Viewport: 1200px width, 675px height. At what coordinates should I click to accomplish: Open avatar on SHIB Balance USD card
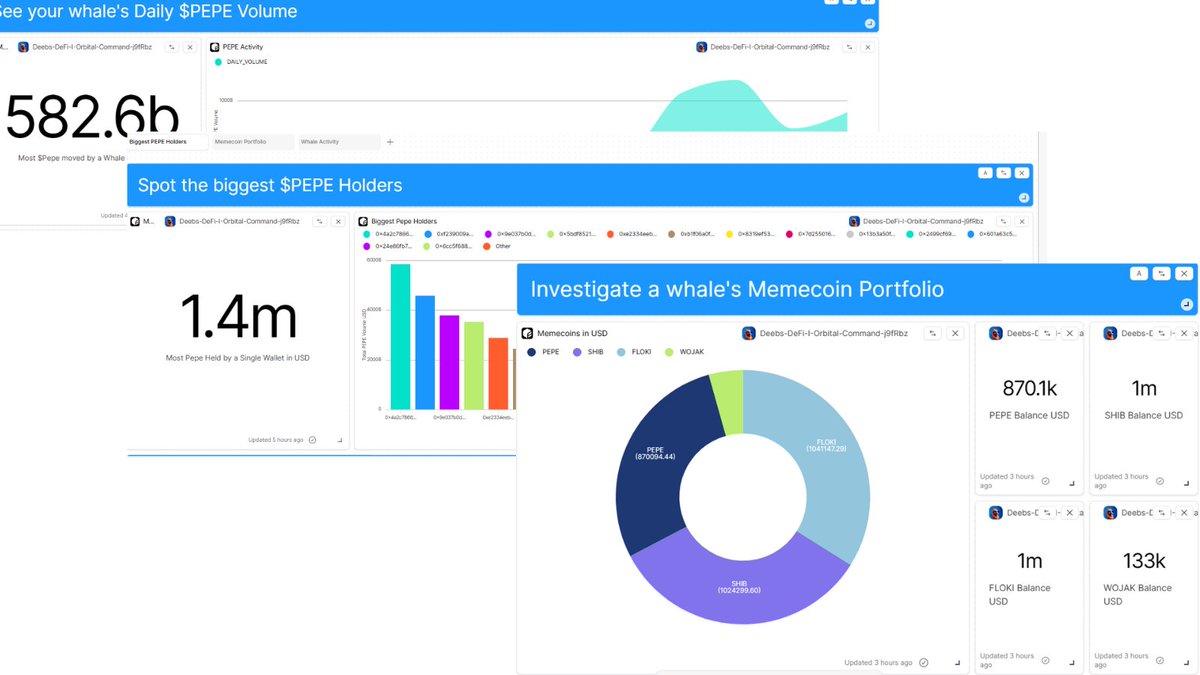point(1110,333)
